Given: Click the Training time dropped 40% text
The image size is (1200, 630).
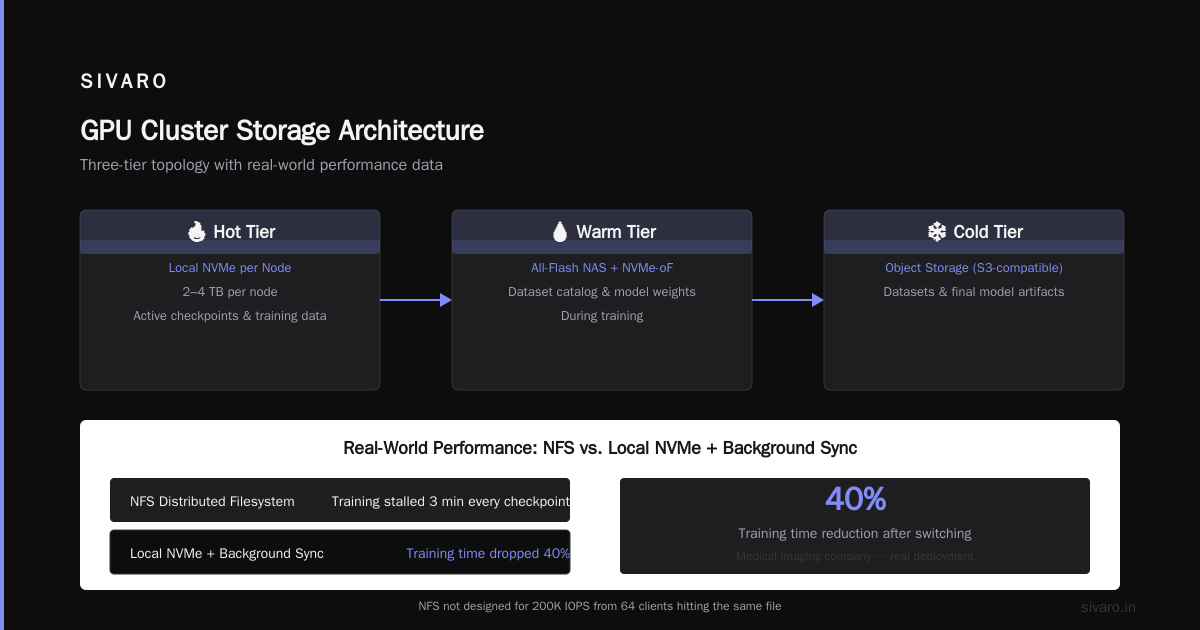Looking at the screenshot, I should 488,553.
